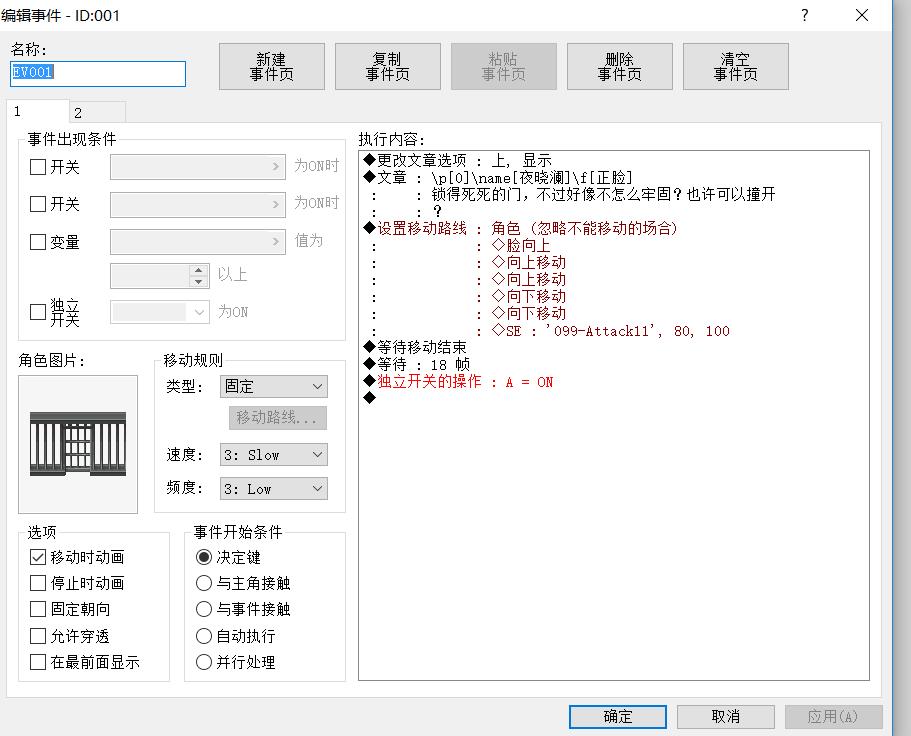
Task: Click the 新建事件页 button
Action: tap(271, 67)
